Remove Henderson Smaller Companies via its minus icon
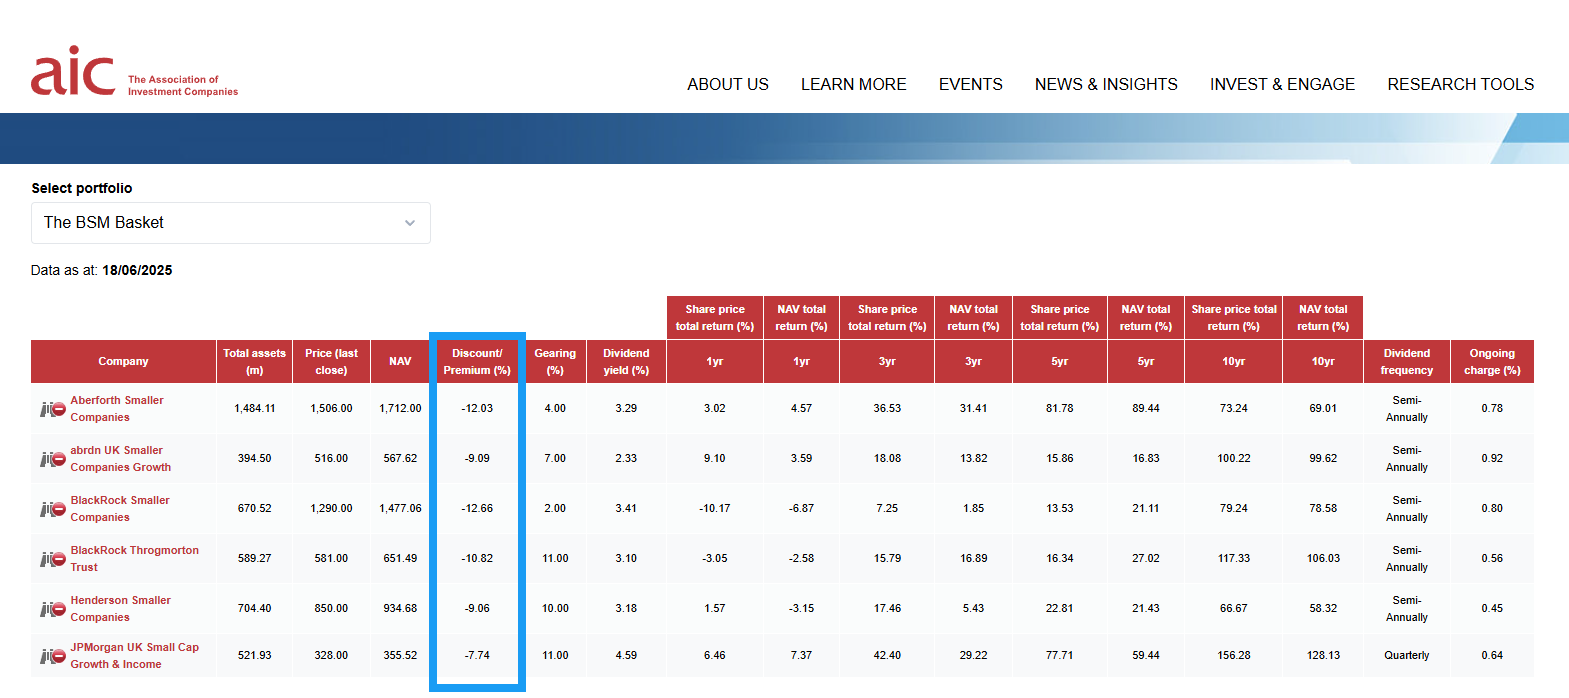The width and height of the screenshot is (1569, 698). [x=59, y=609]
